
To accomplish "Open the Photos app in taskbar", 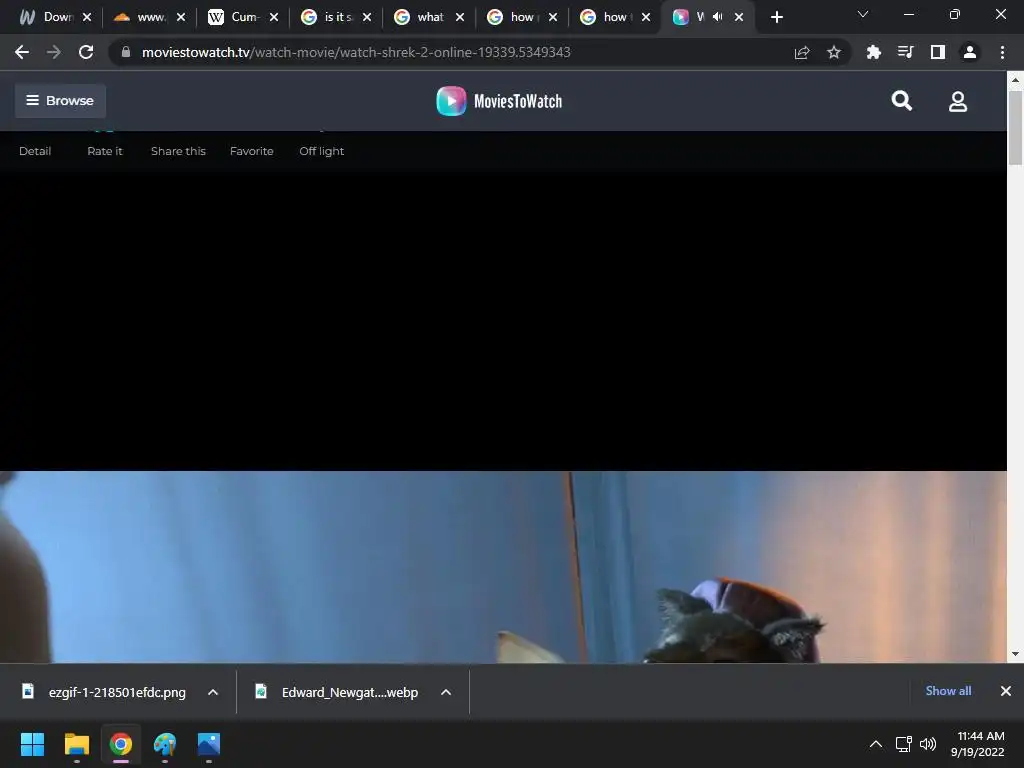I will tap(209, 744).
